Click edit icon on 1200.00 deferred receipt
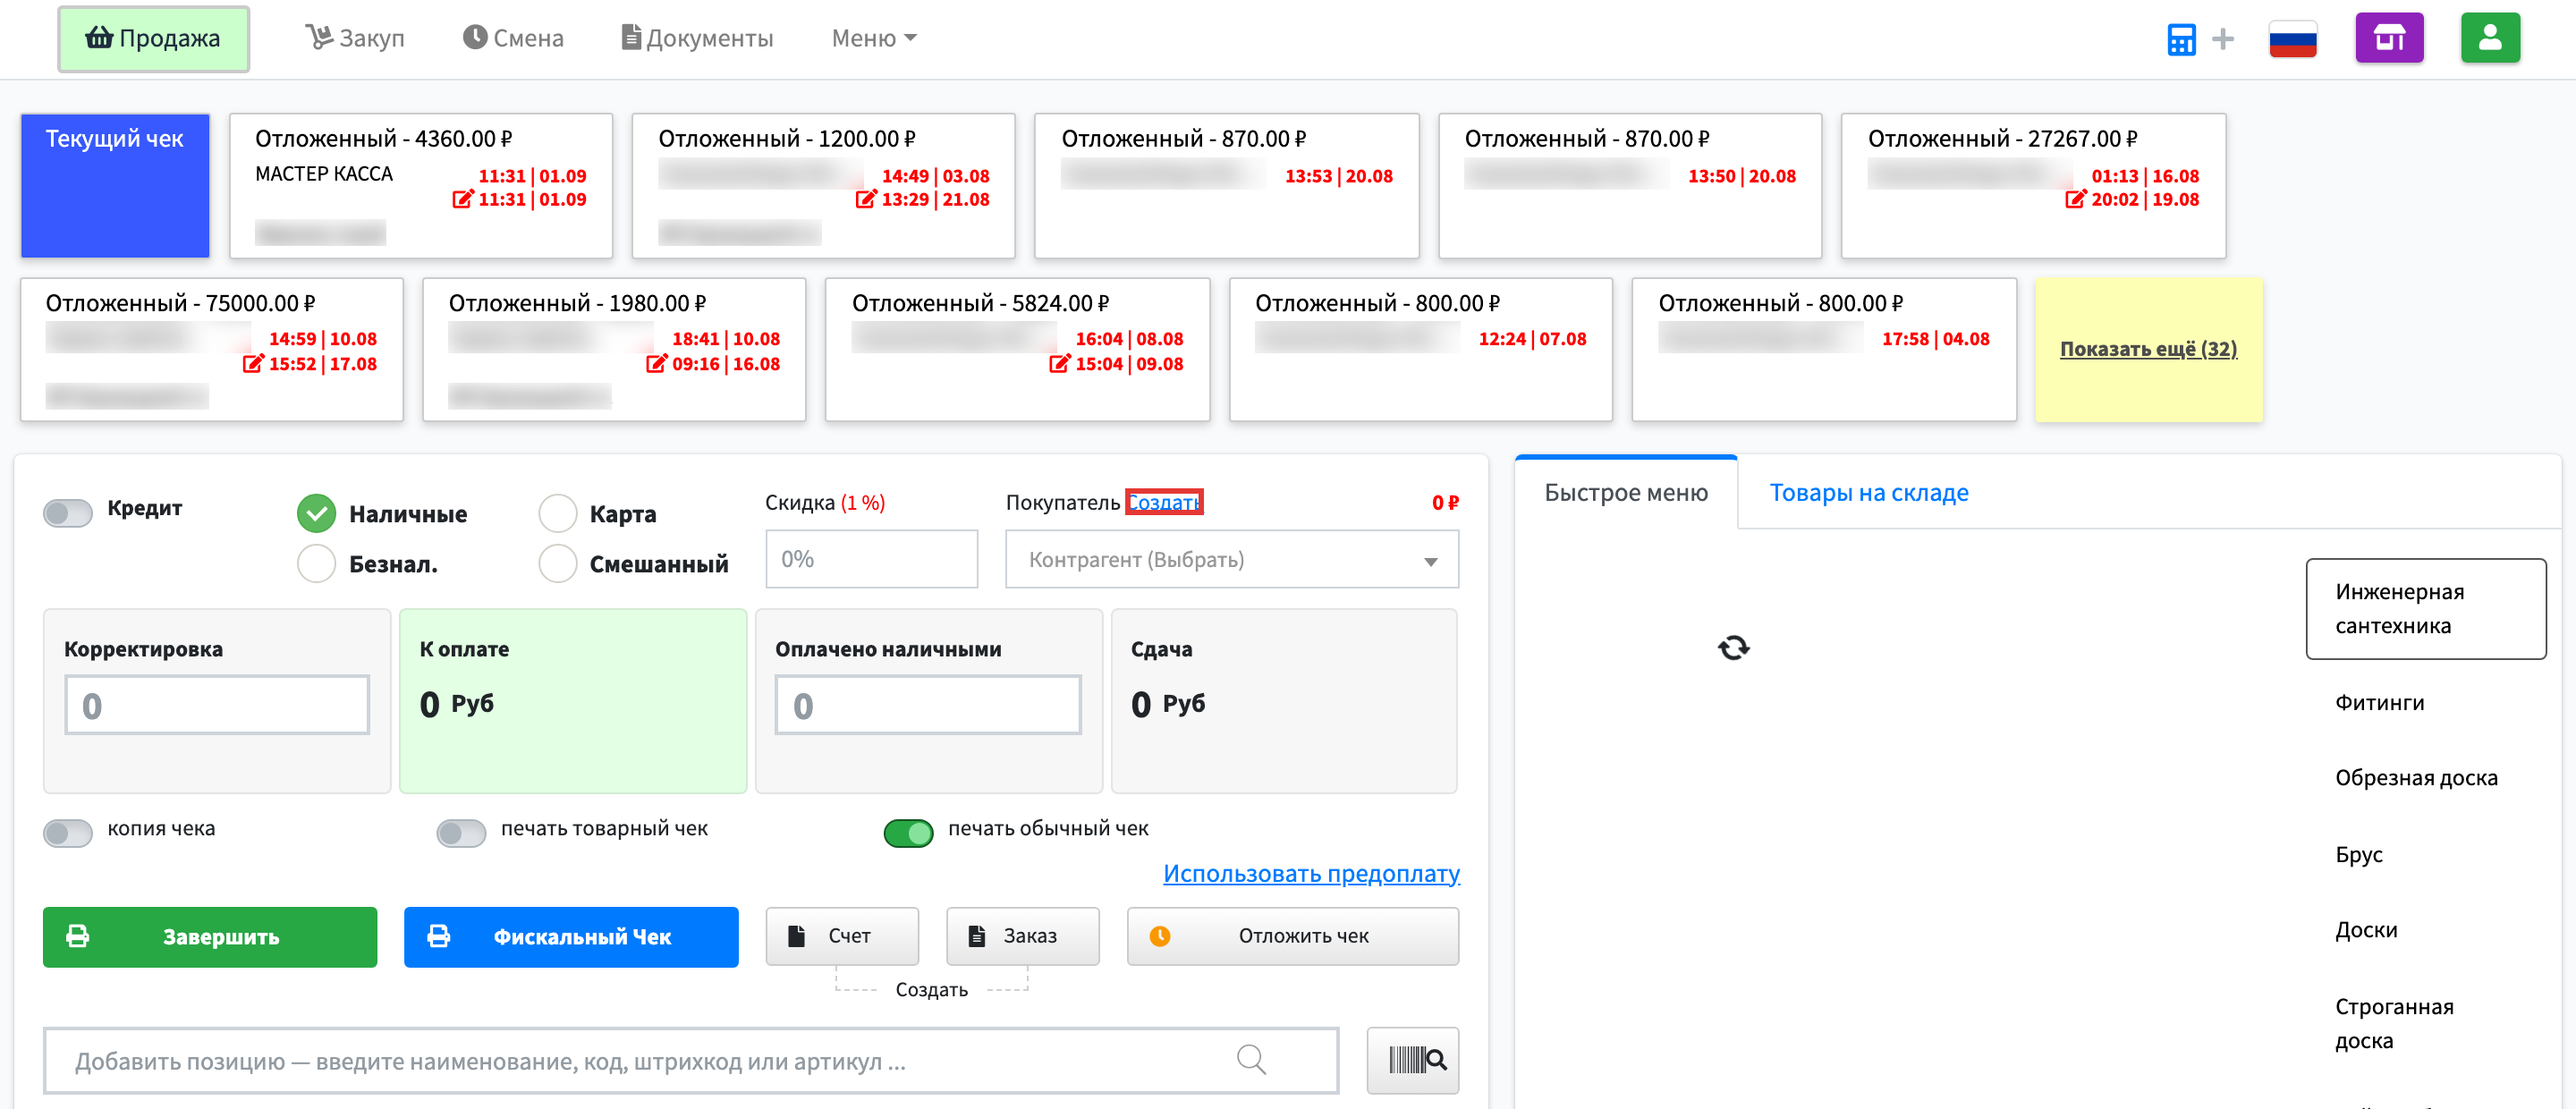Screen dimensions: 2576x1109 coord(866,199)
